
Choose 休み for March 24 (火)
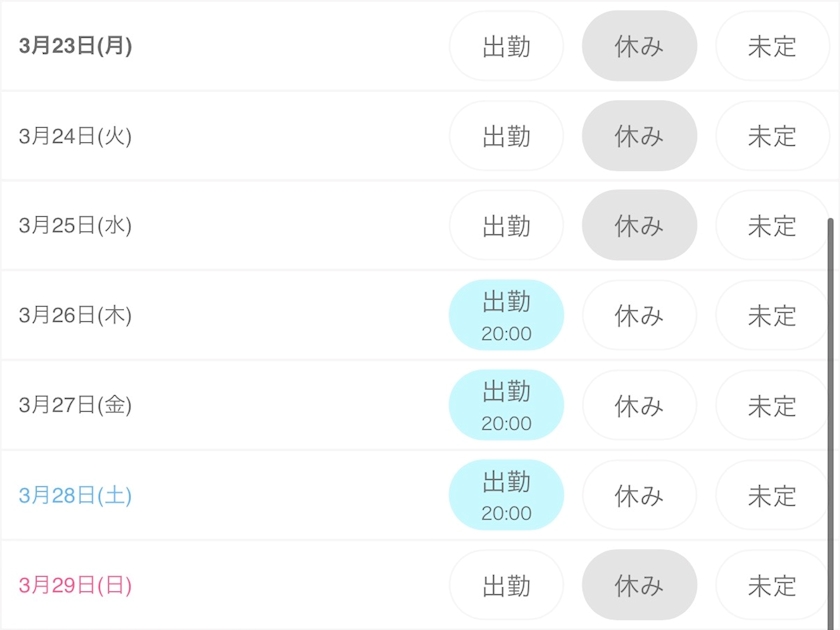click(639, 136)
